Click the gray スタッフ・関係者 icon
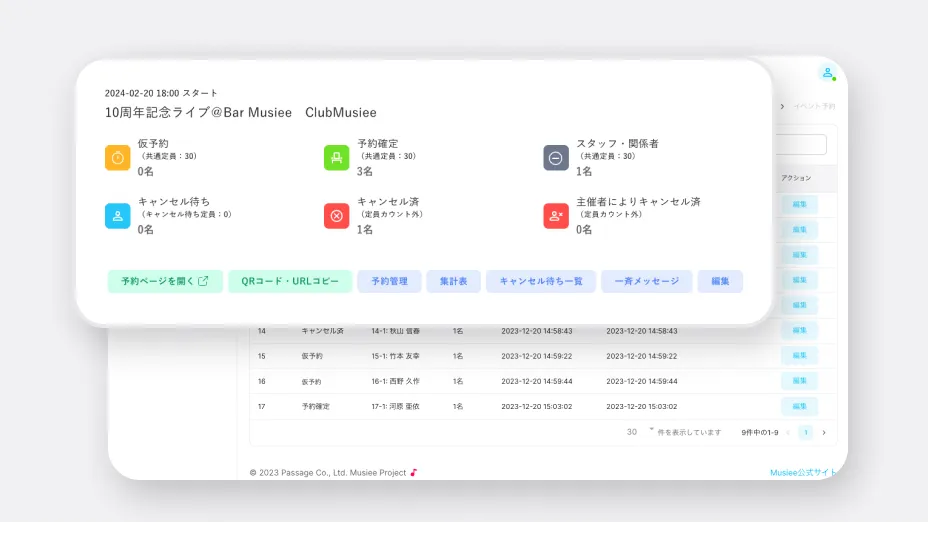This screenshot has width=928, height=536. (x=556, y=157)
